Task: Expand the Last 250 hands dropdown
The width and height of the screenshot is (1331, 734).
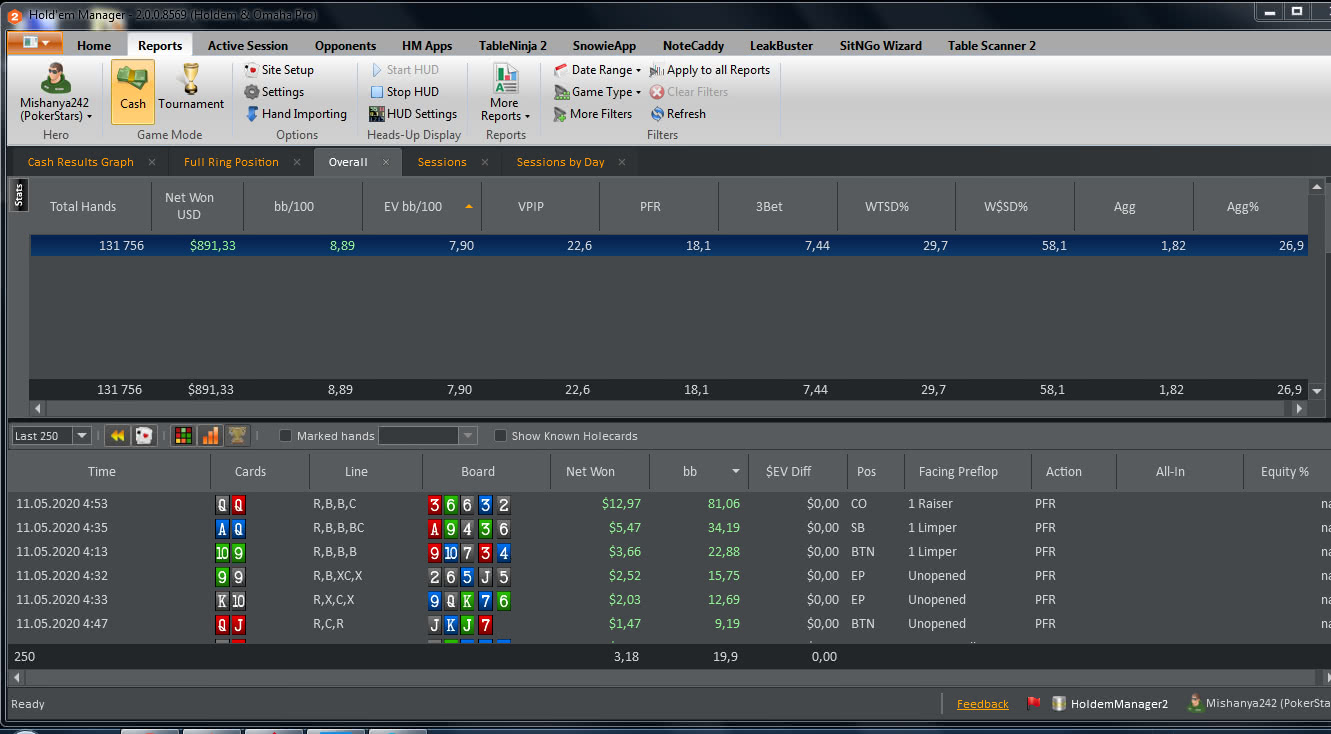Action: 81,436
